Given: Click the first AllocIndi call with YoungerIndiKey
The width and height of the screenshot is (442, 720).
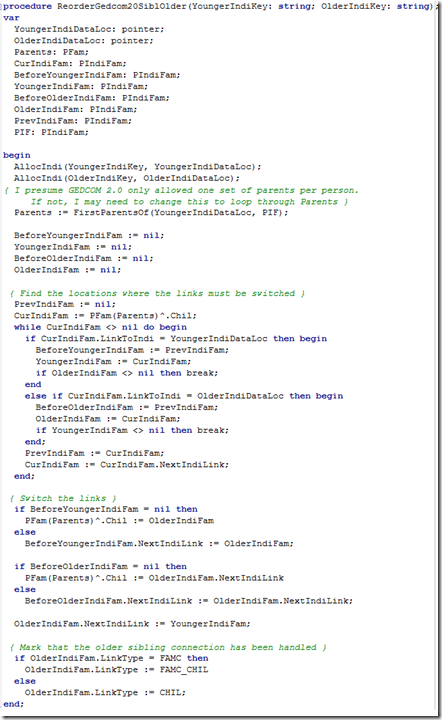Looking at the screenshot, I should coord(137,167).
